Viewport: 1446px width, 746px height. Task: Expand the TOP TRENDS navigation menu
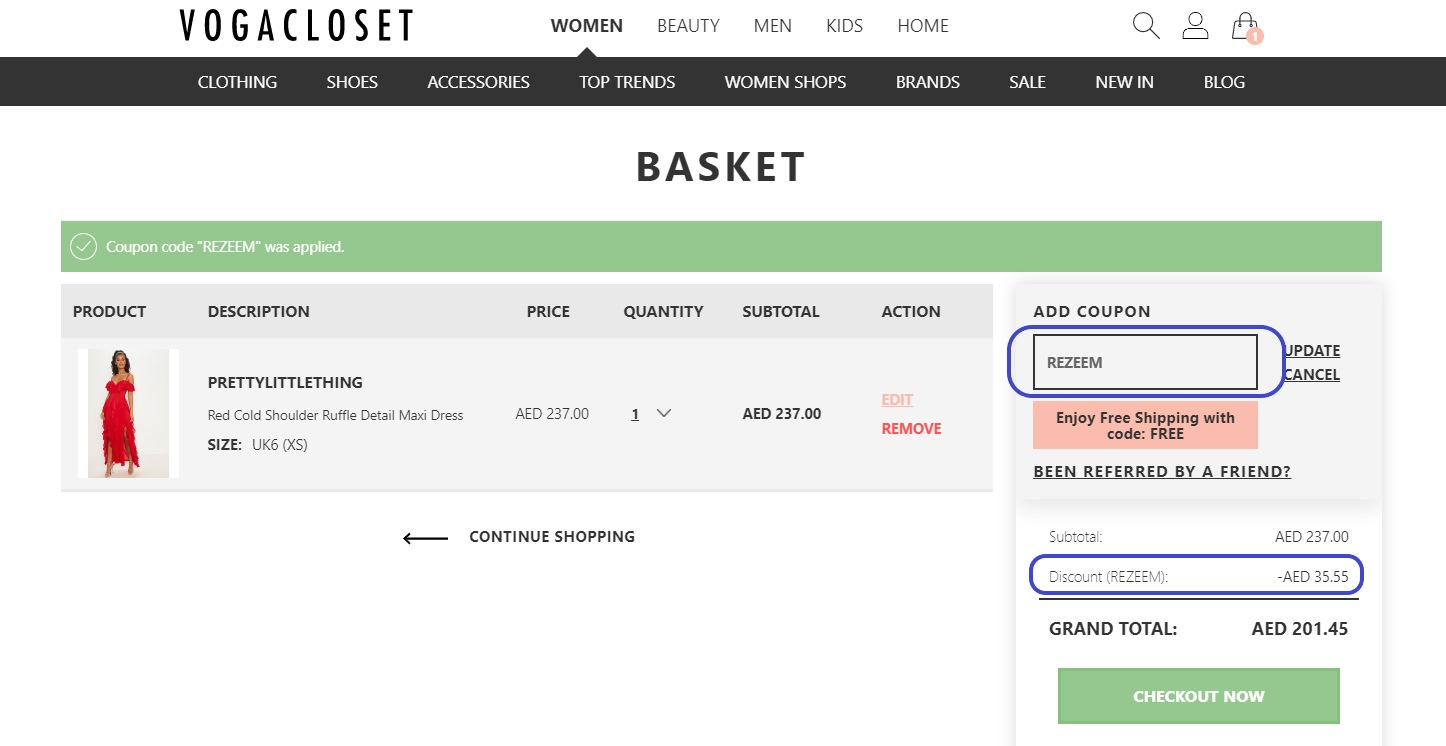coord(627,82)
